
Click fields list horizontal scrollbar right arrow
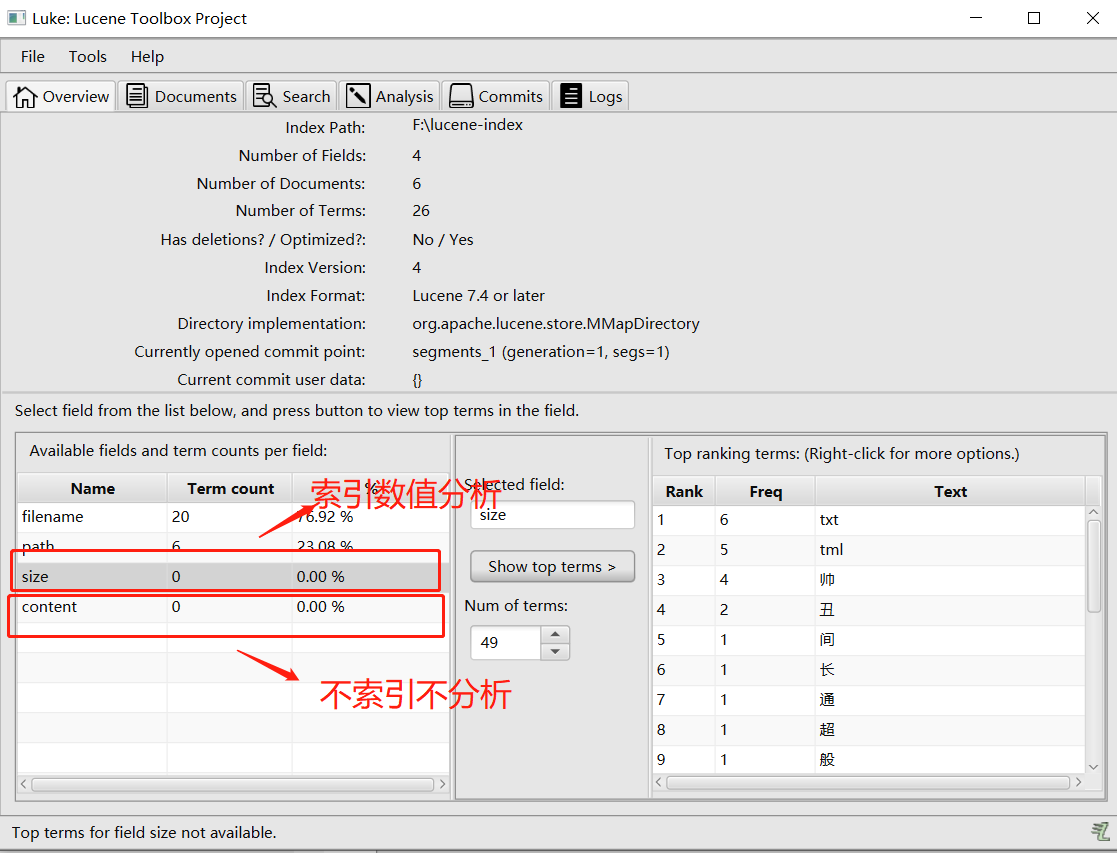442,784
